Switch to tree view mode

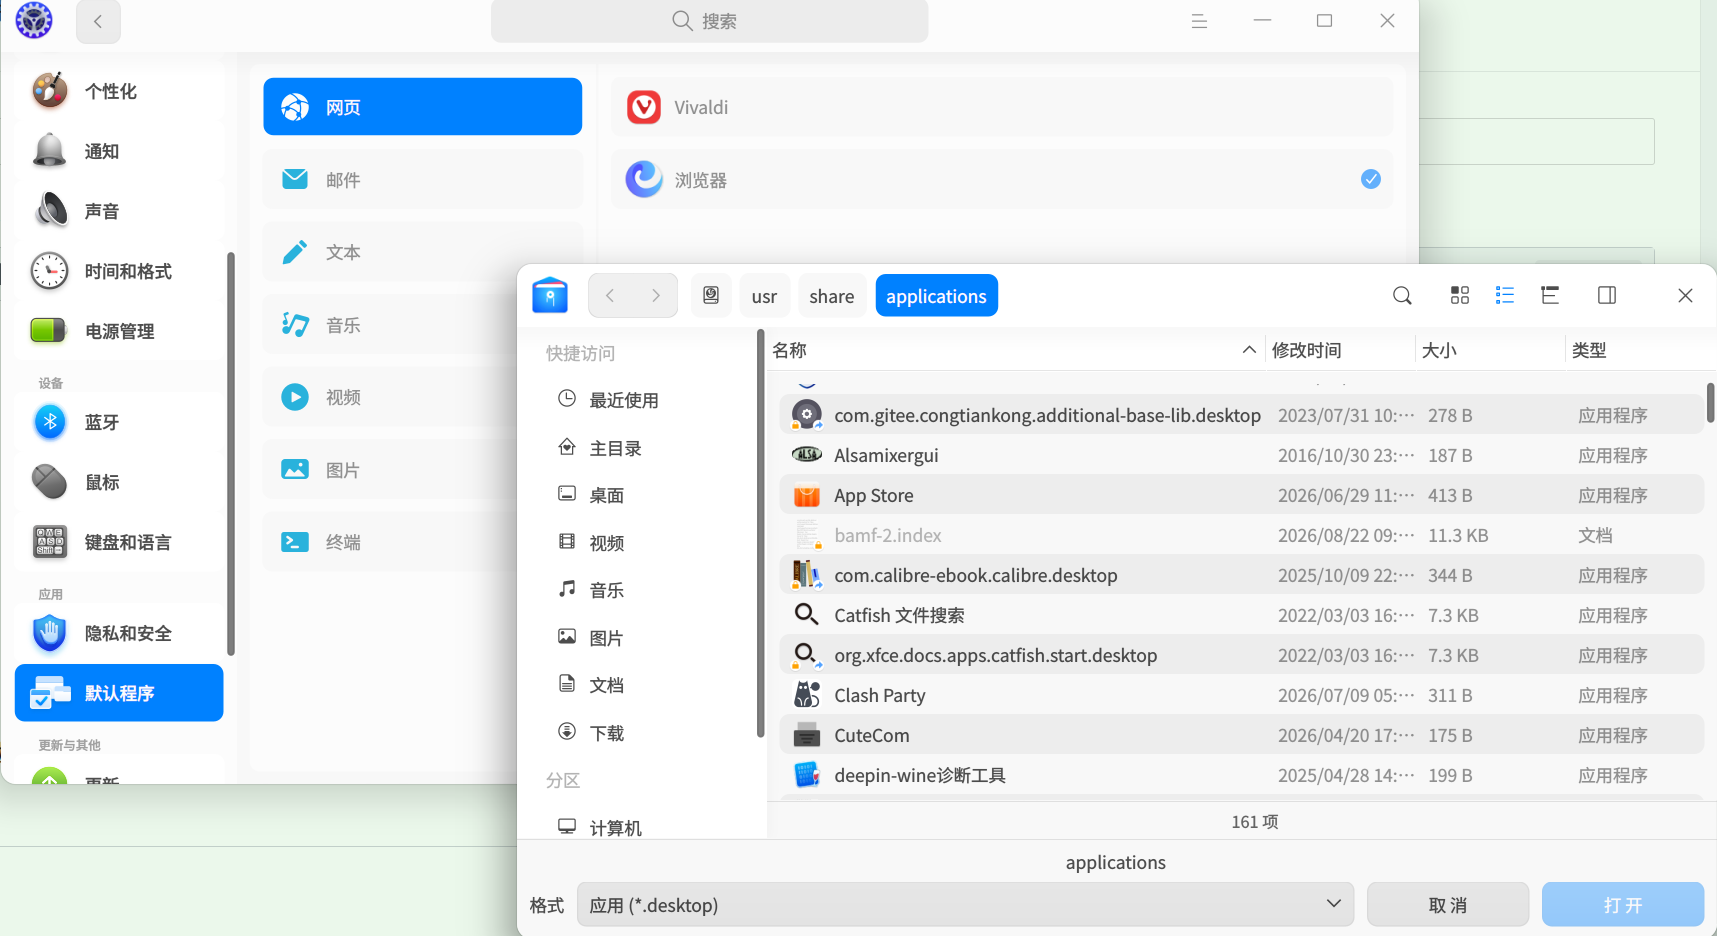(1550, 295)
